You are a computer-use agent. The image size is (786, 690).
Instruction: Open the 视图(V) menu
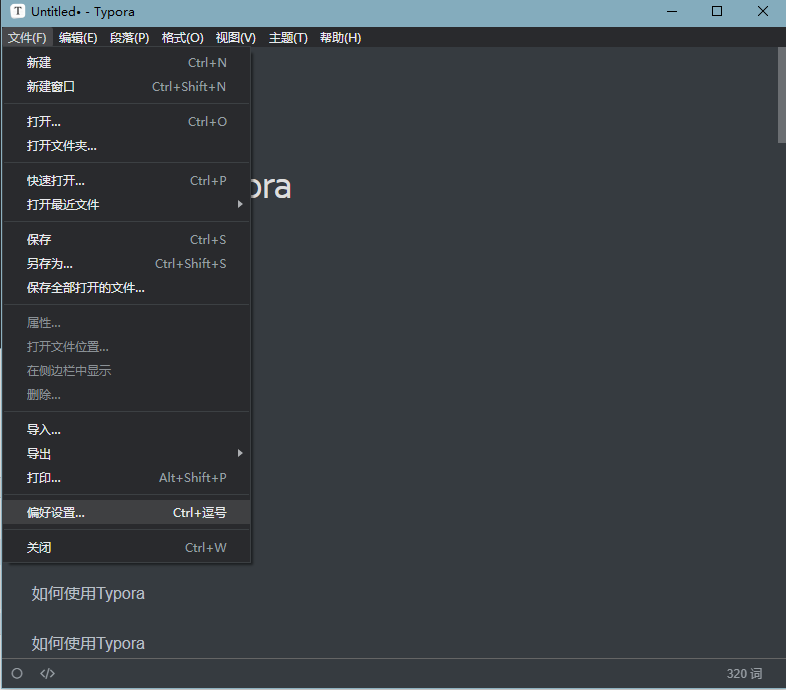236,38
